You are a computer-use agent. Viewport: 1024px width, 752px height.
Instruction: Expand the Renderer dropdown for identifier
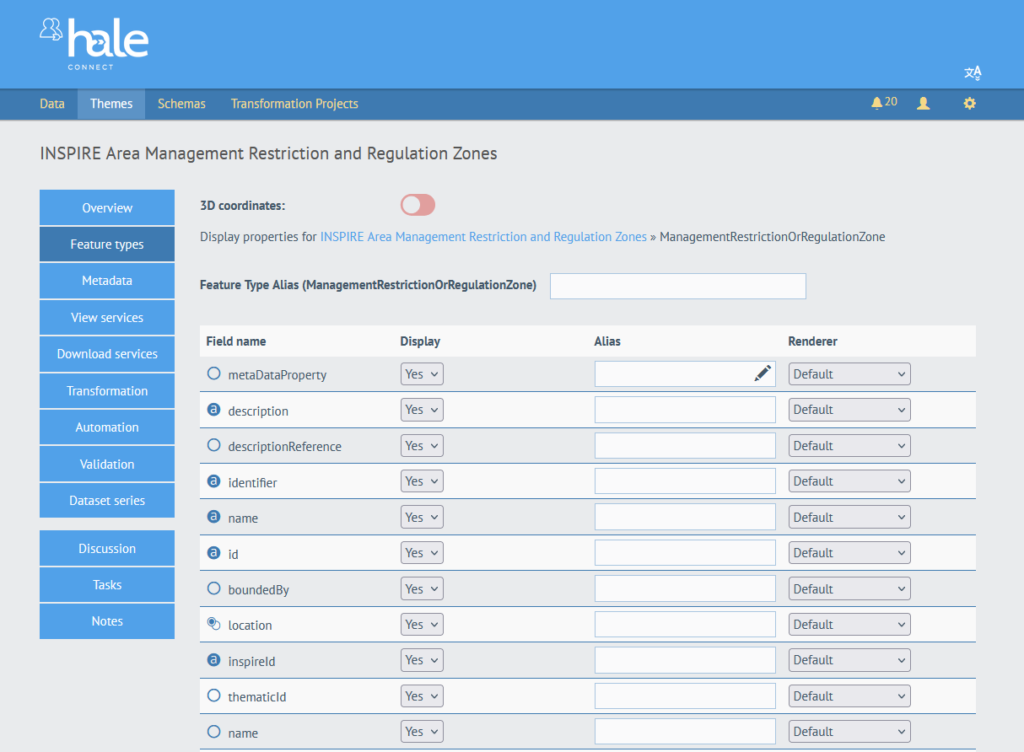(849, 481)
